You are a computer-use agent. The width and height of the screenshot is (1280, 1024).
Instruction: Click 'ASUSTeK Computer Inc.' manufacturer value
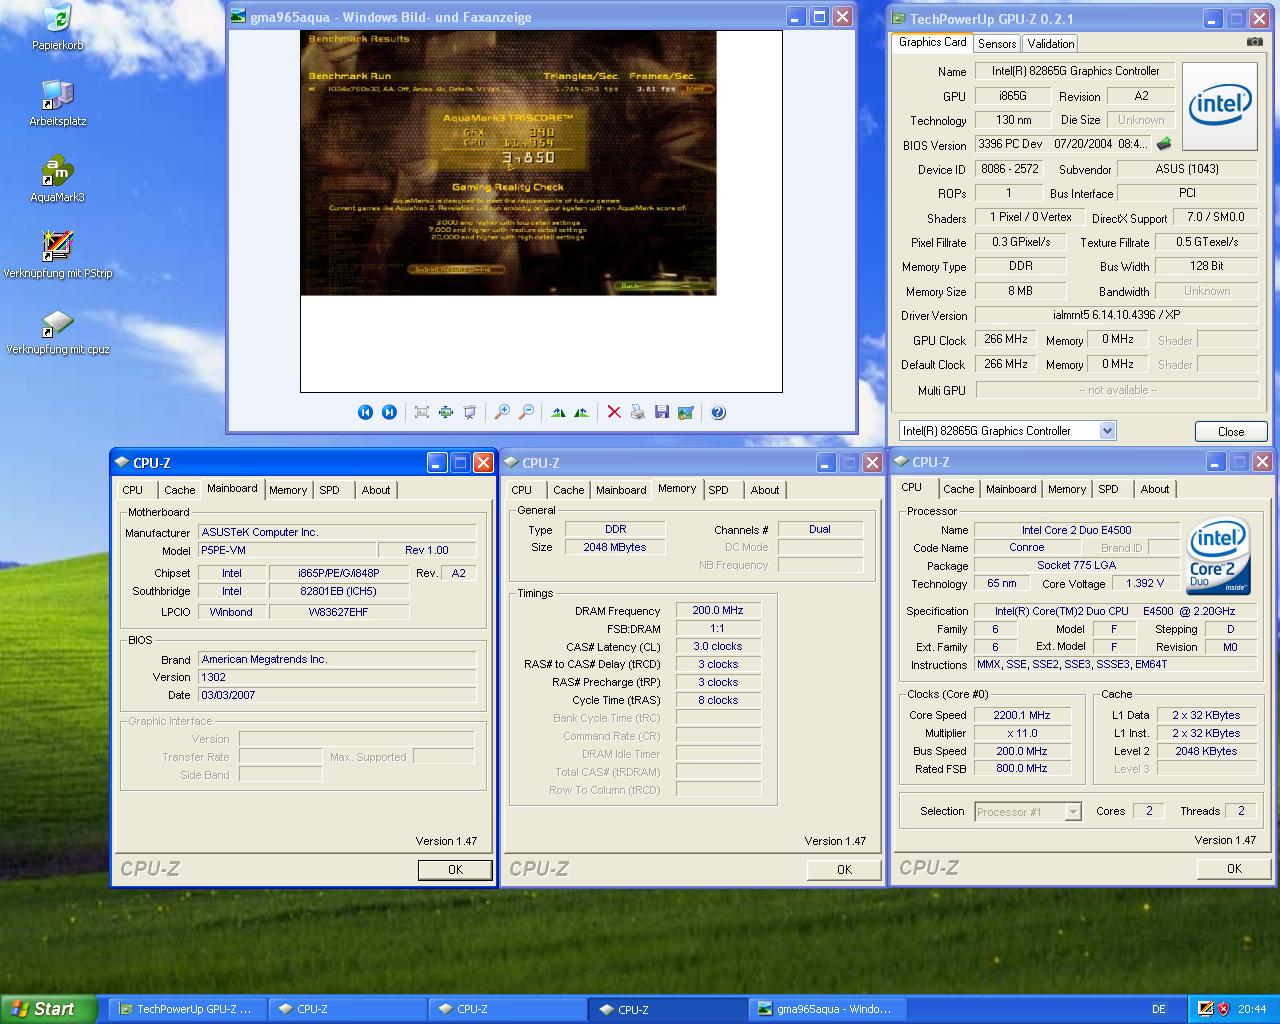pyautogui.click(x=337, y=532)
